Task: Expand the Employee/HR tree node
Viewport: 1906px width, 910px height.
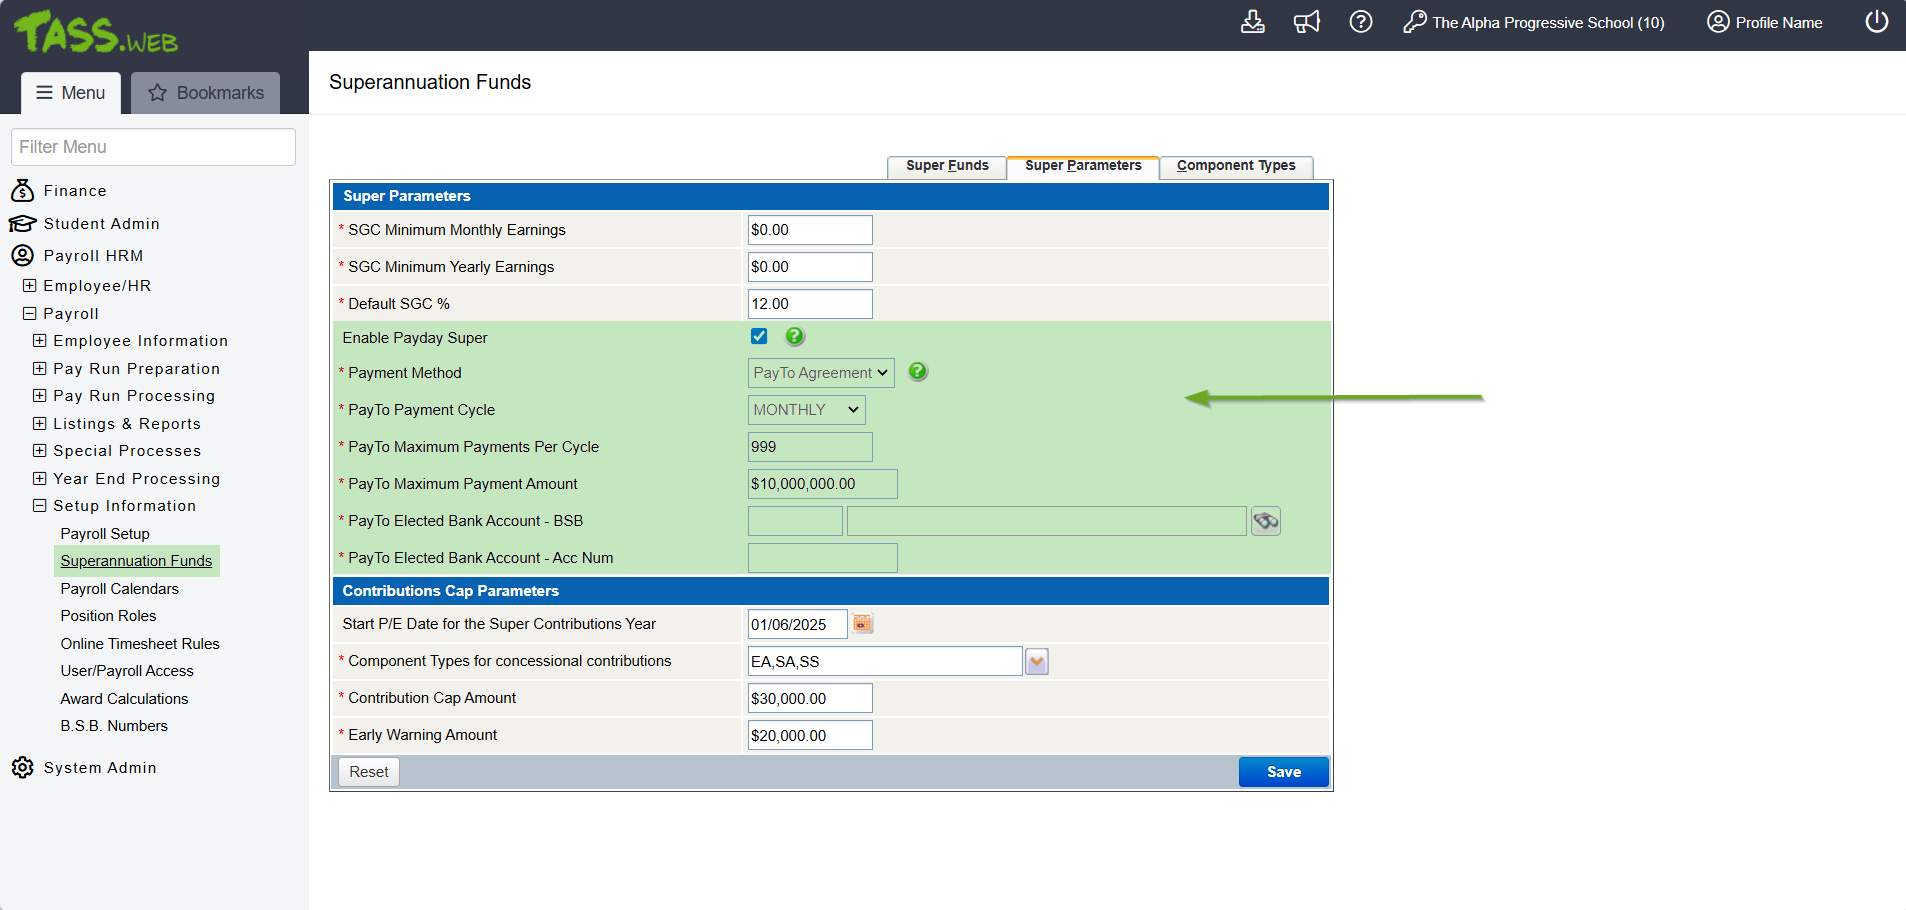Action: click(x=30, y=285)
